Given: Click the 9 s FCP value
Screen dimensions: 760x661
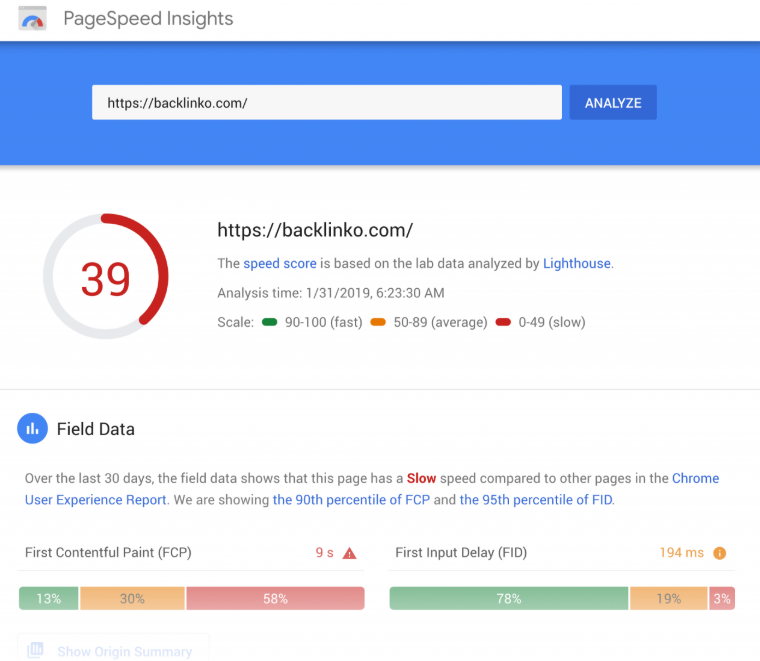Looking at the screenshot, I should pos(324,552).
